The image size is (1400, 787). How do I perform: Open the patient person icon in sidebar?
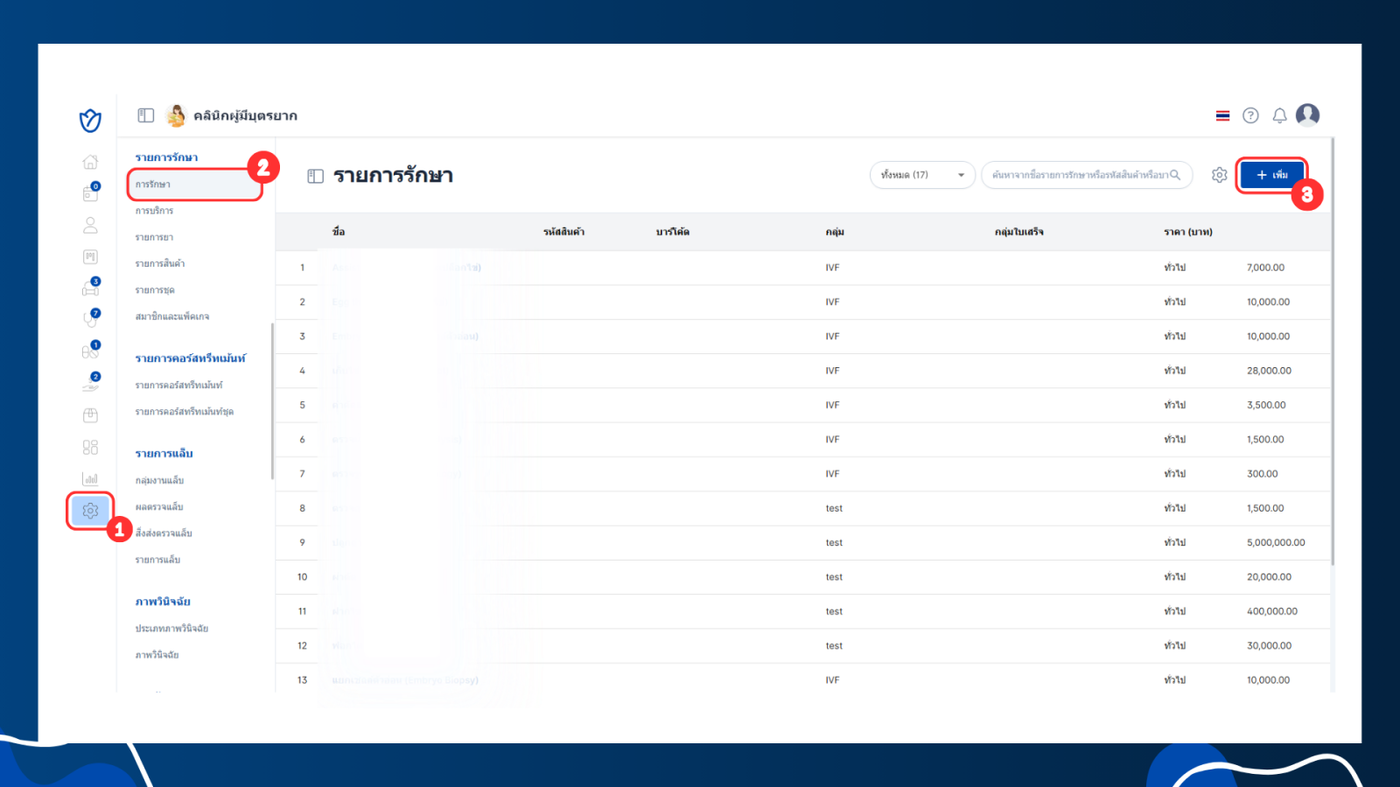click(x=90, y=226)
